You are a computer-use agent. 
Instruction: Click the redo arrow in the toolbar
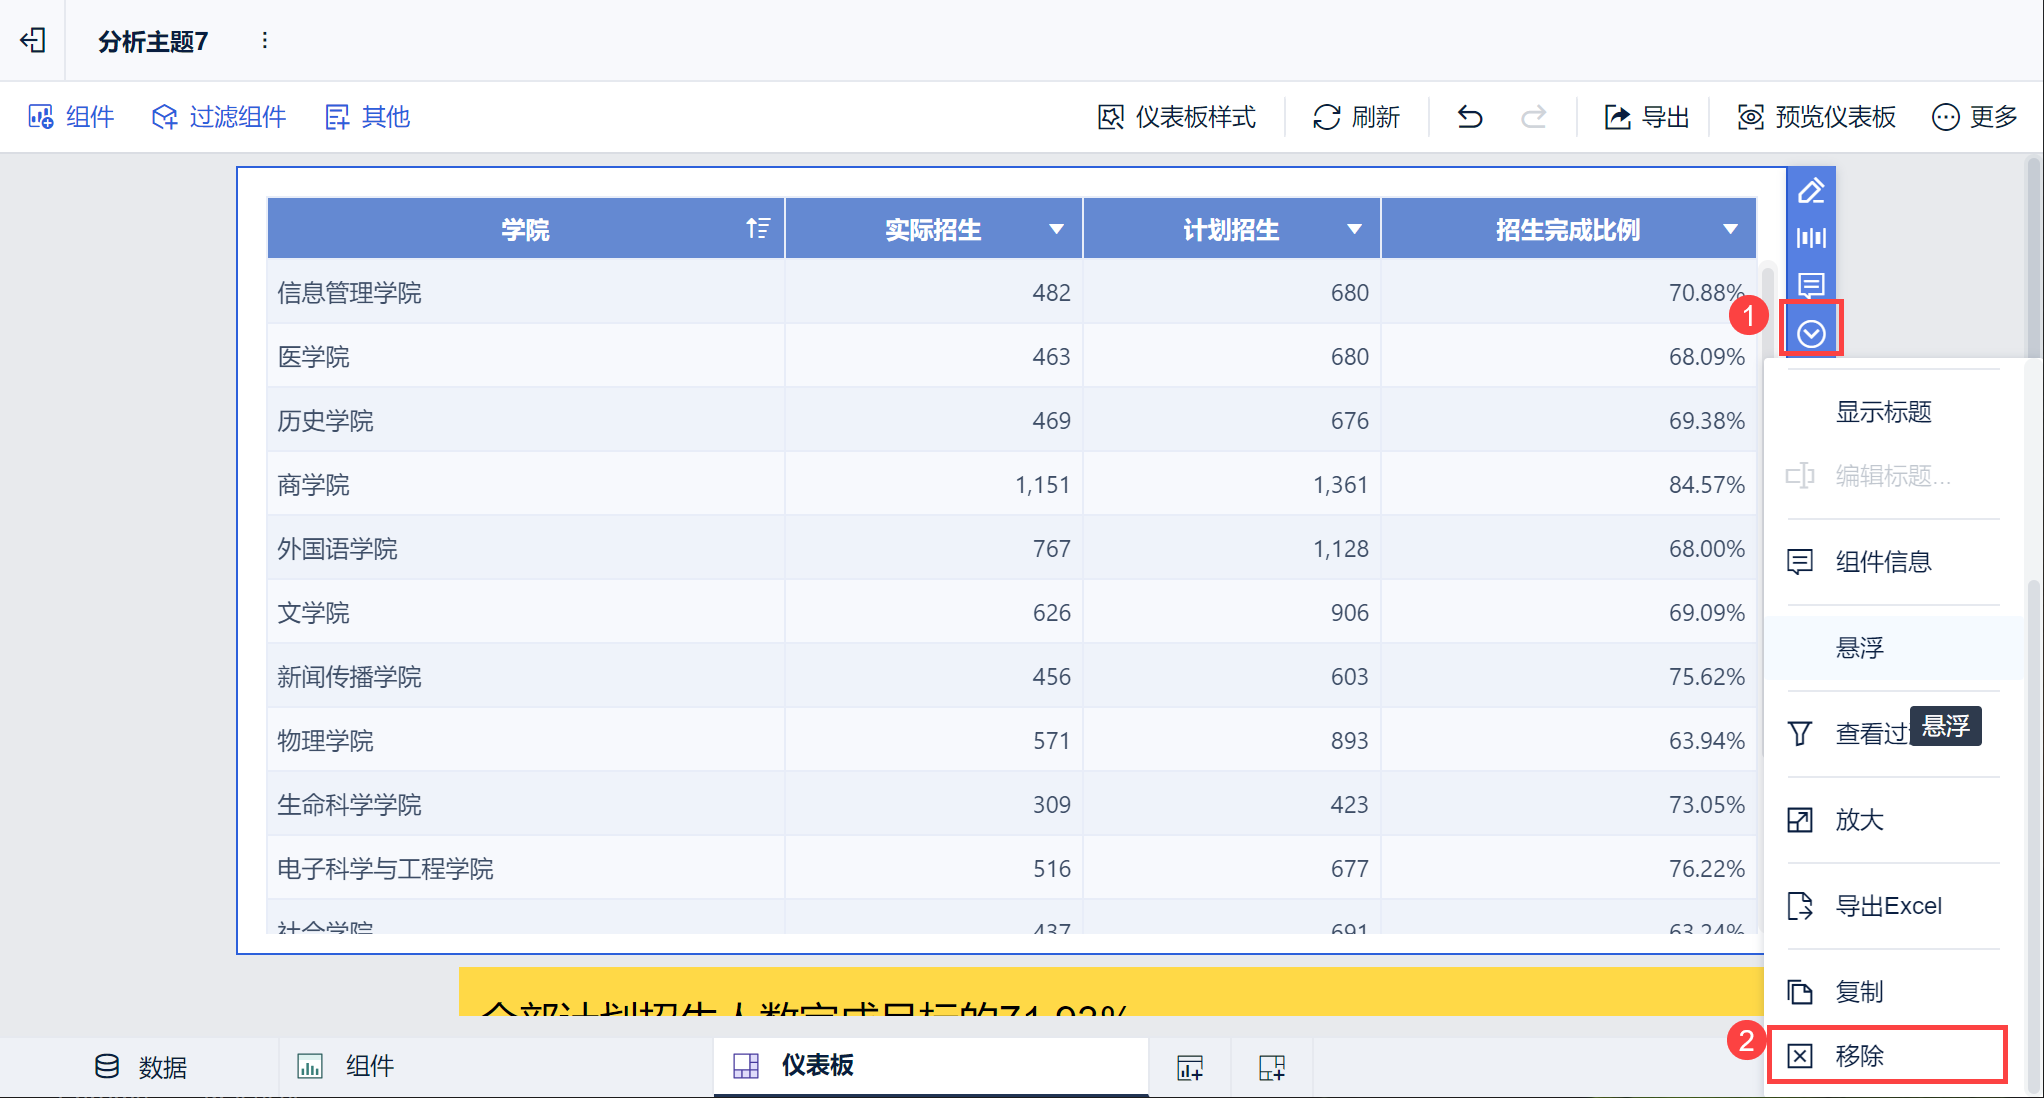1533,117
